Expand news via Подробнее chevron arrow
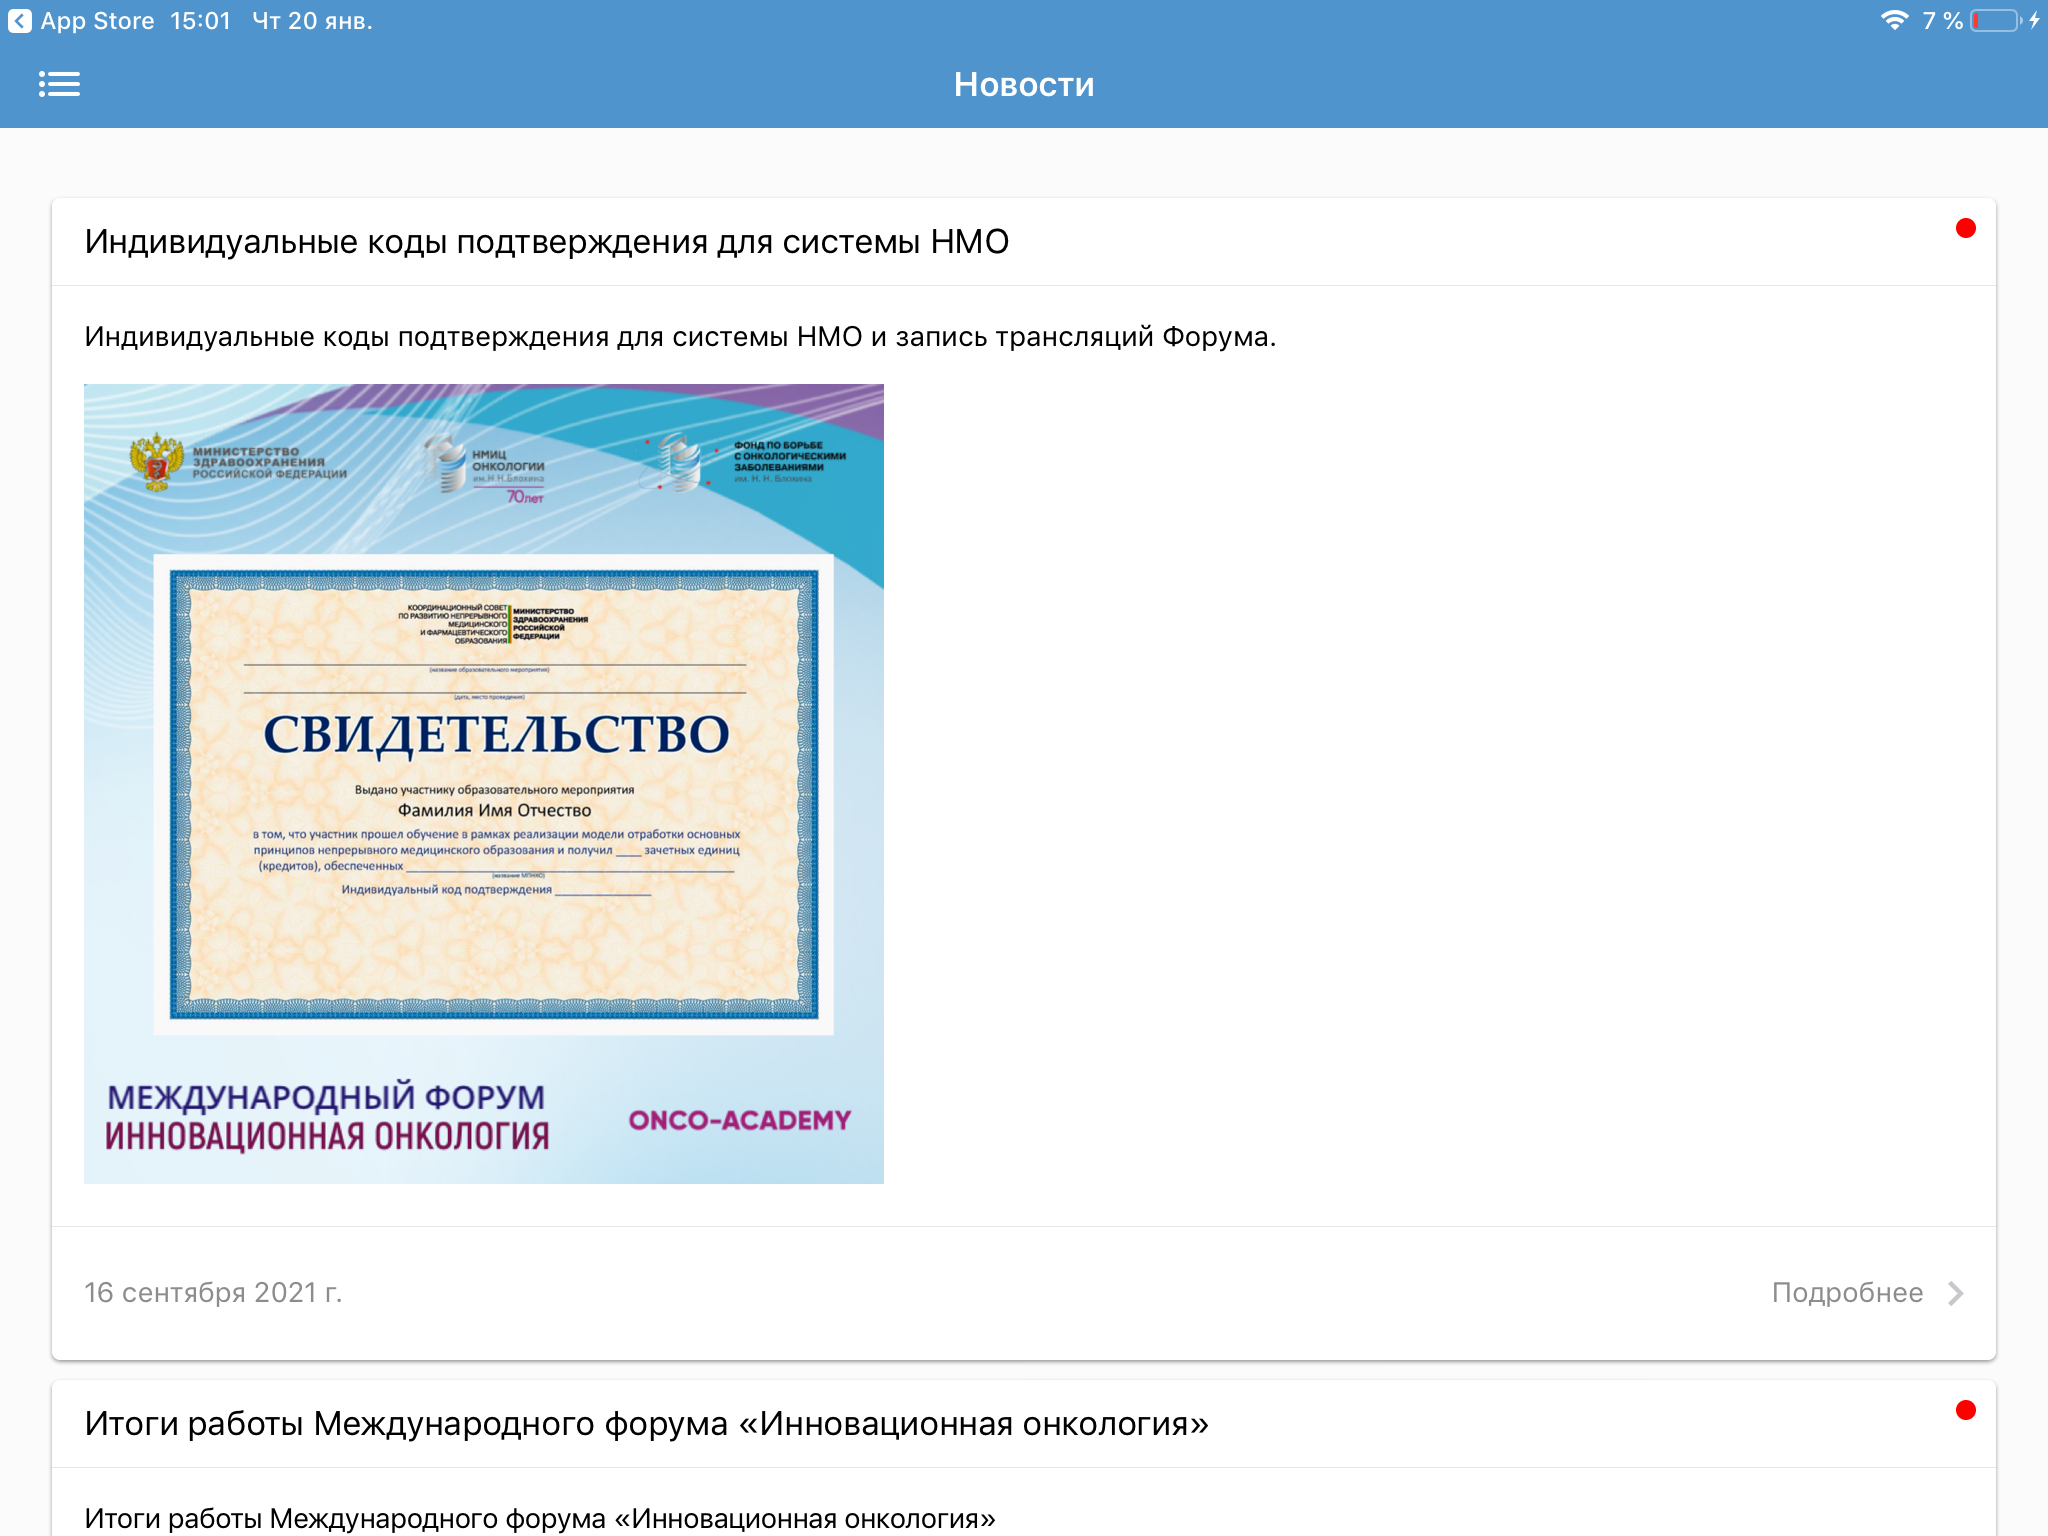 coord(1956,1293)
